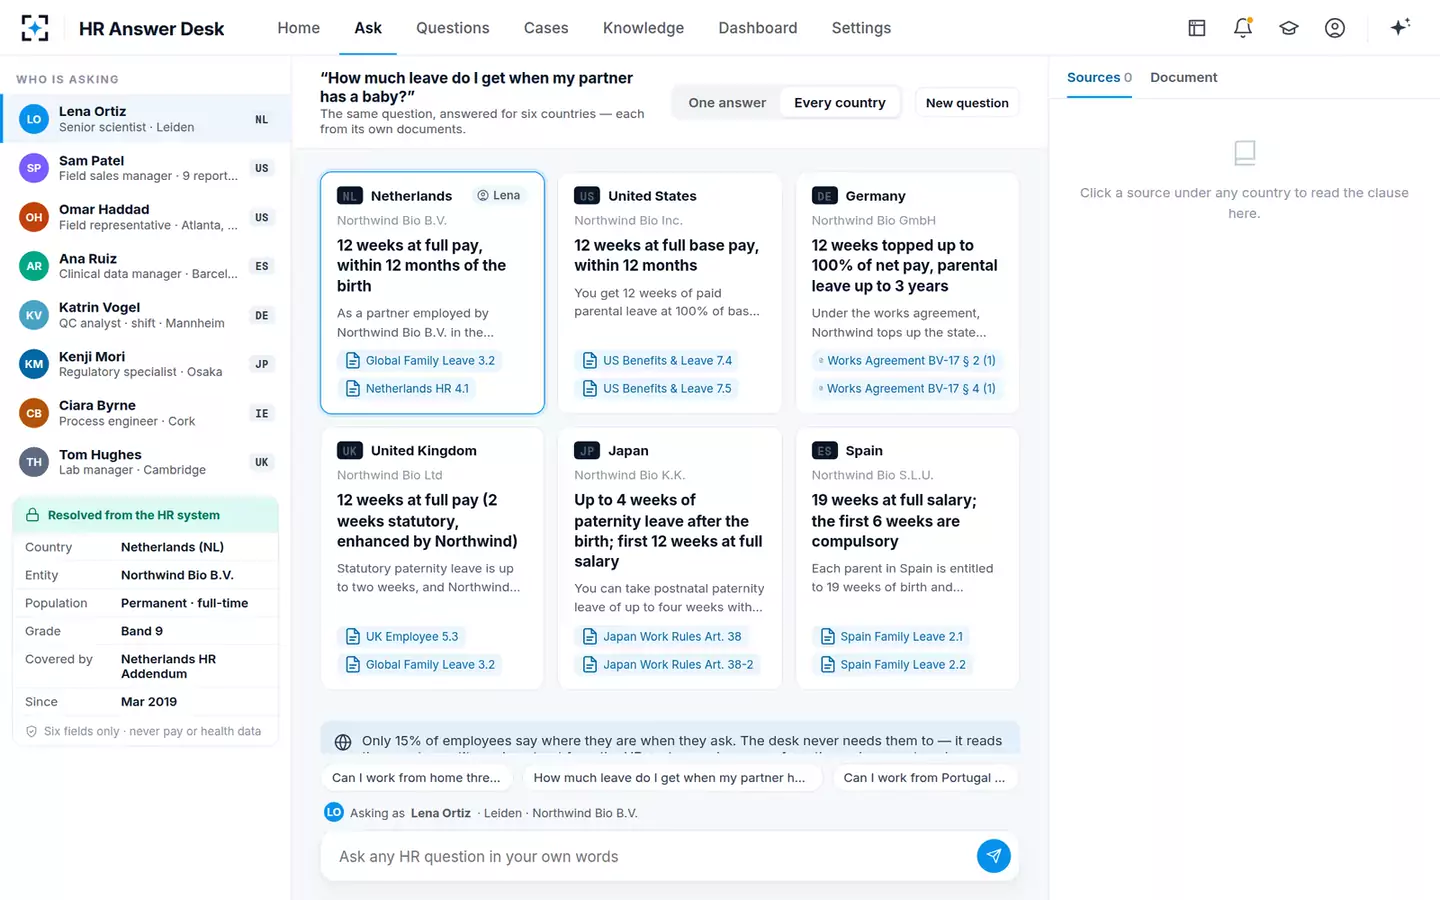Viewport: 1440px width, 900px height.
Task: Open the user account profile icon
Action: (x=1335, y=28)
